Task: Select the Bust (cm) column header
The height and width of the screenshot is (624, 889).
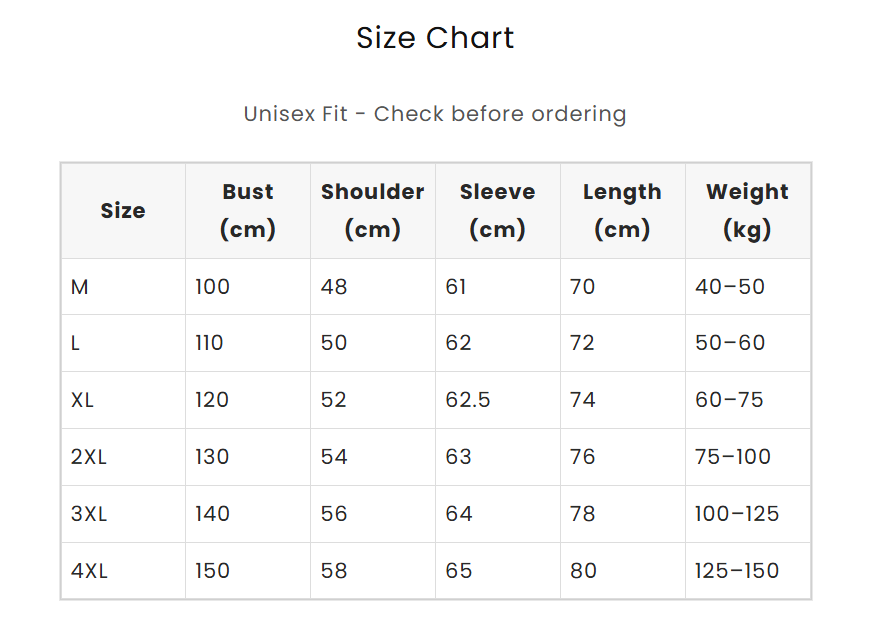Action: click(x=248, y=211)
